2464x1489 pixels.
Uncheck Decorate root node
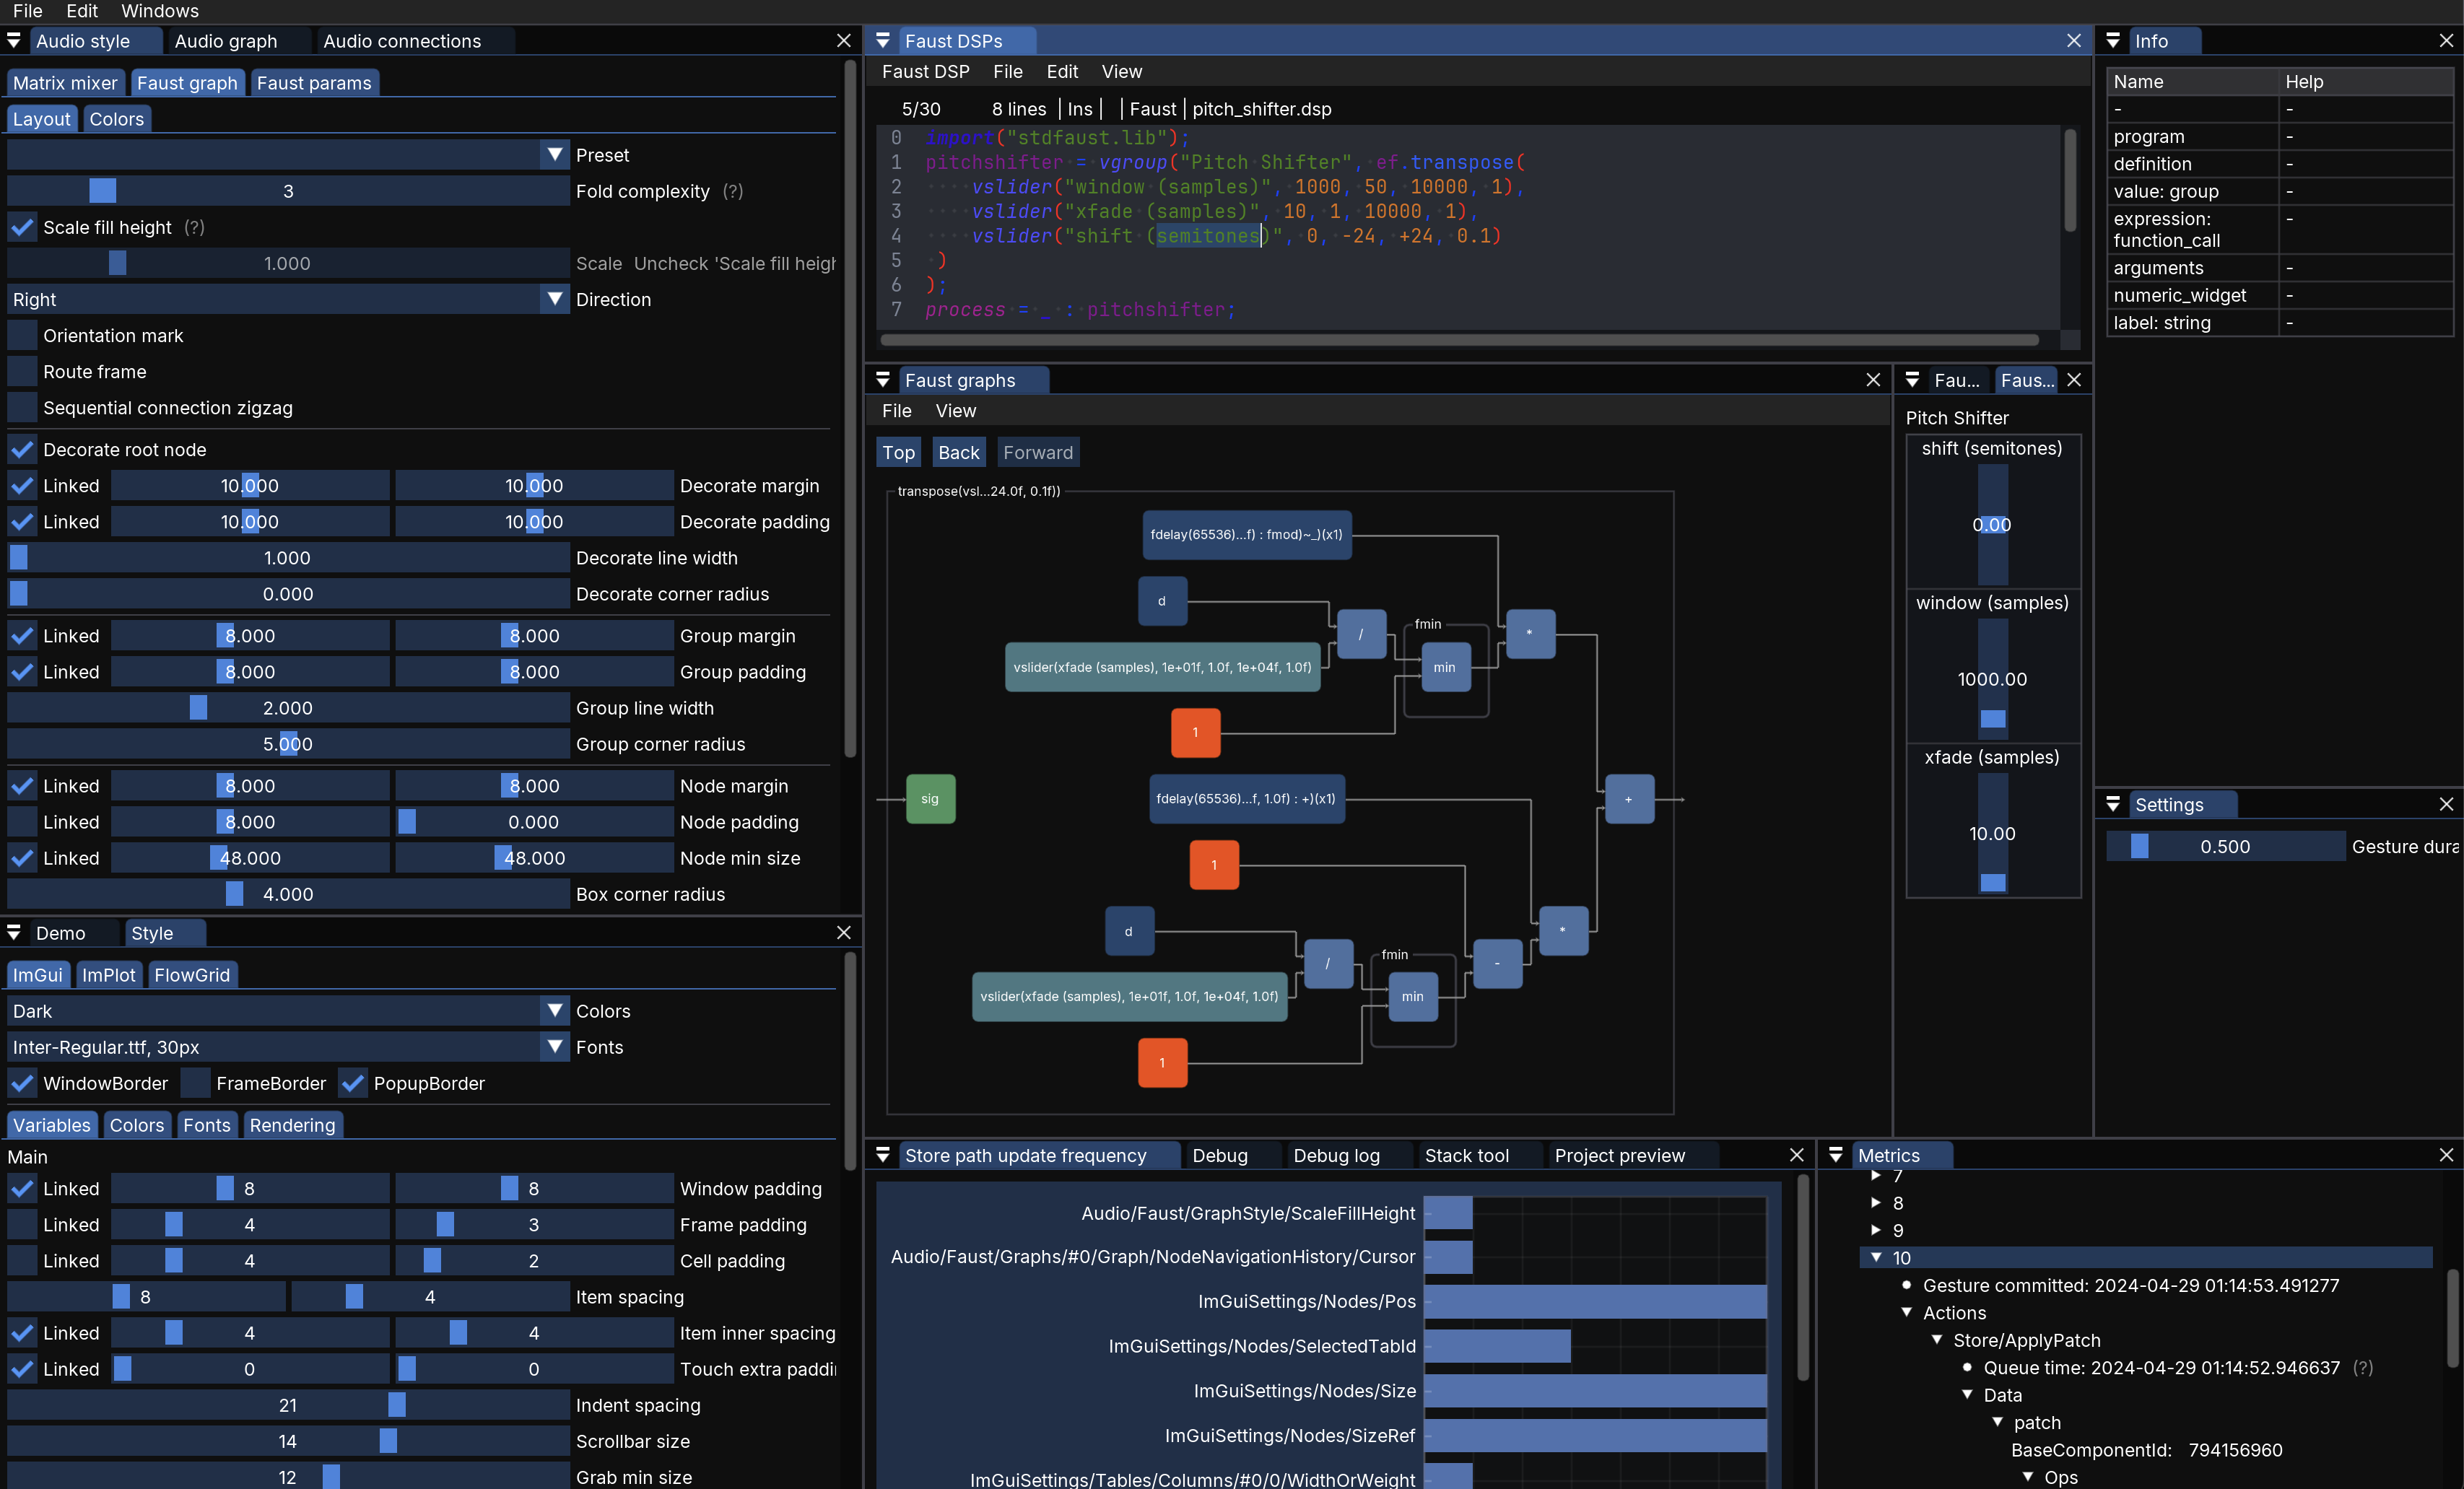pyautogui.click(x=22, y=450)
